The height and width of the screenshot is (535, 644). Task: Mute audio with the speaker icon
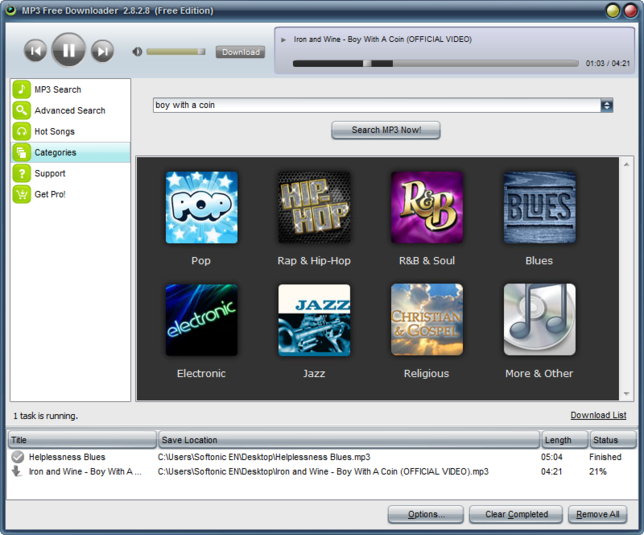point(137,52)
